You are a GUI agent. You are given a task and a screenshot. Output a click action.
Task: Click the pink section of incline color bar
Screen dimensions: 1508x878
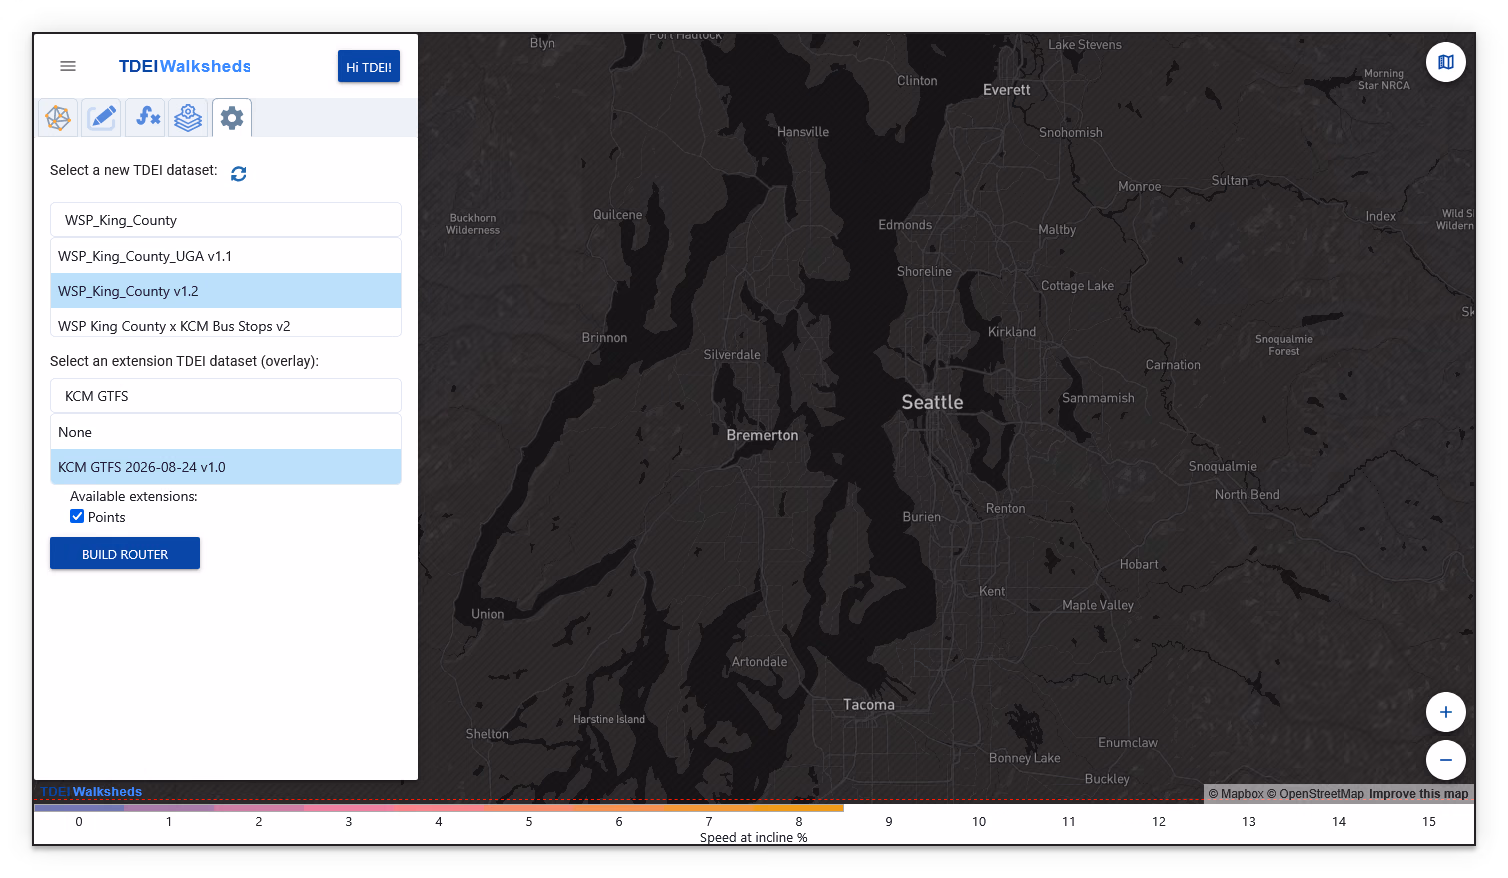point(350,808)
